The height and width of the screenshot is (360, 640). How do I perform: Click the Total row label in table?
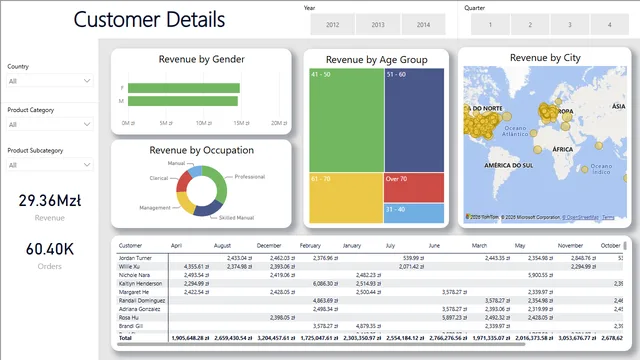click(125, 338)
